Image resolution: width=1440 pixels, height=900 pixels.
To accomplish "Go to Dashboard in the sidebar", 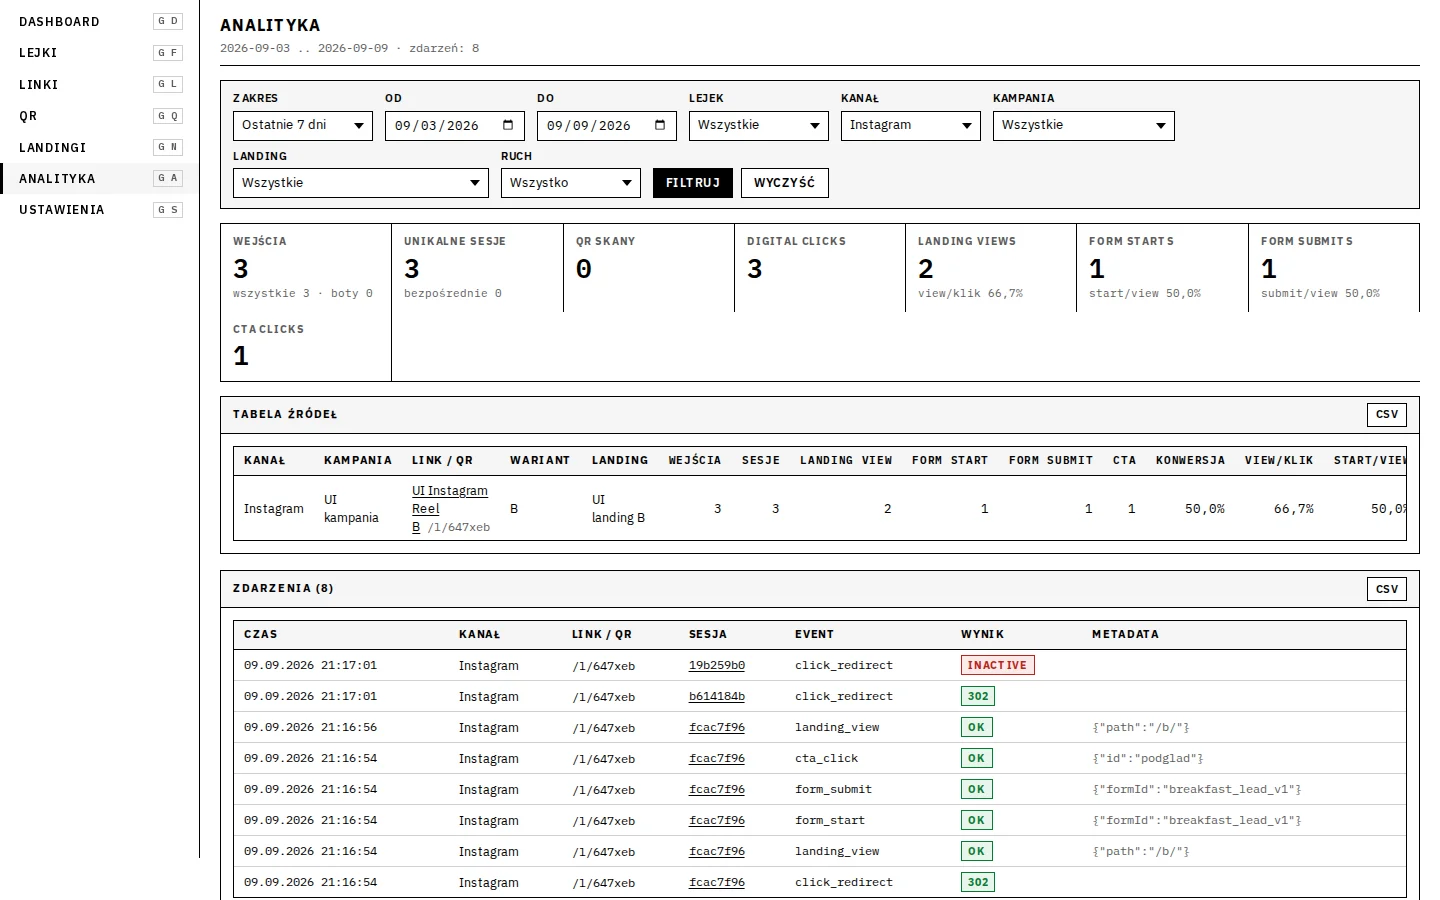I will (x=100, y=21).
